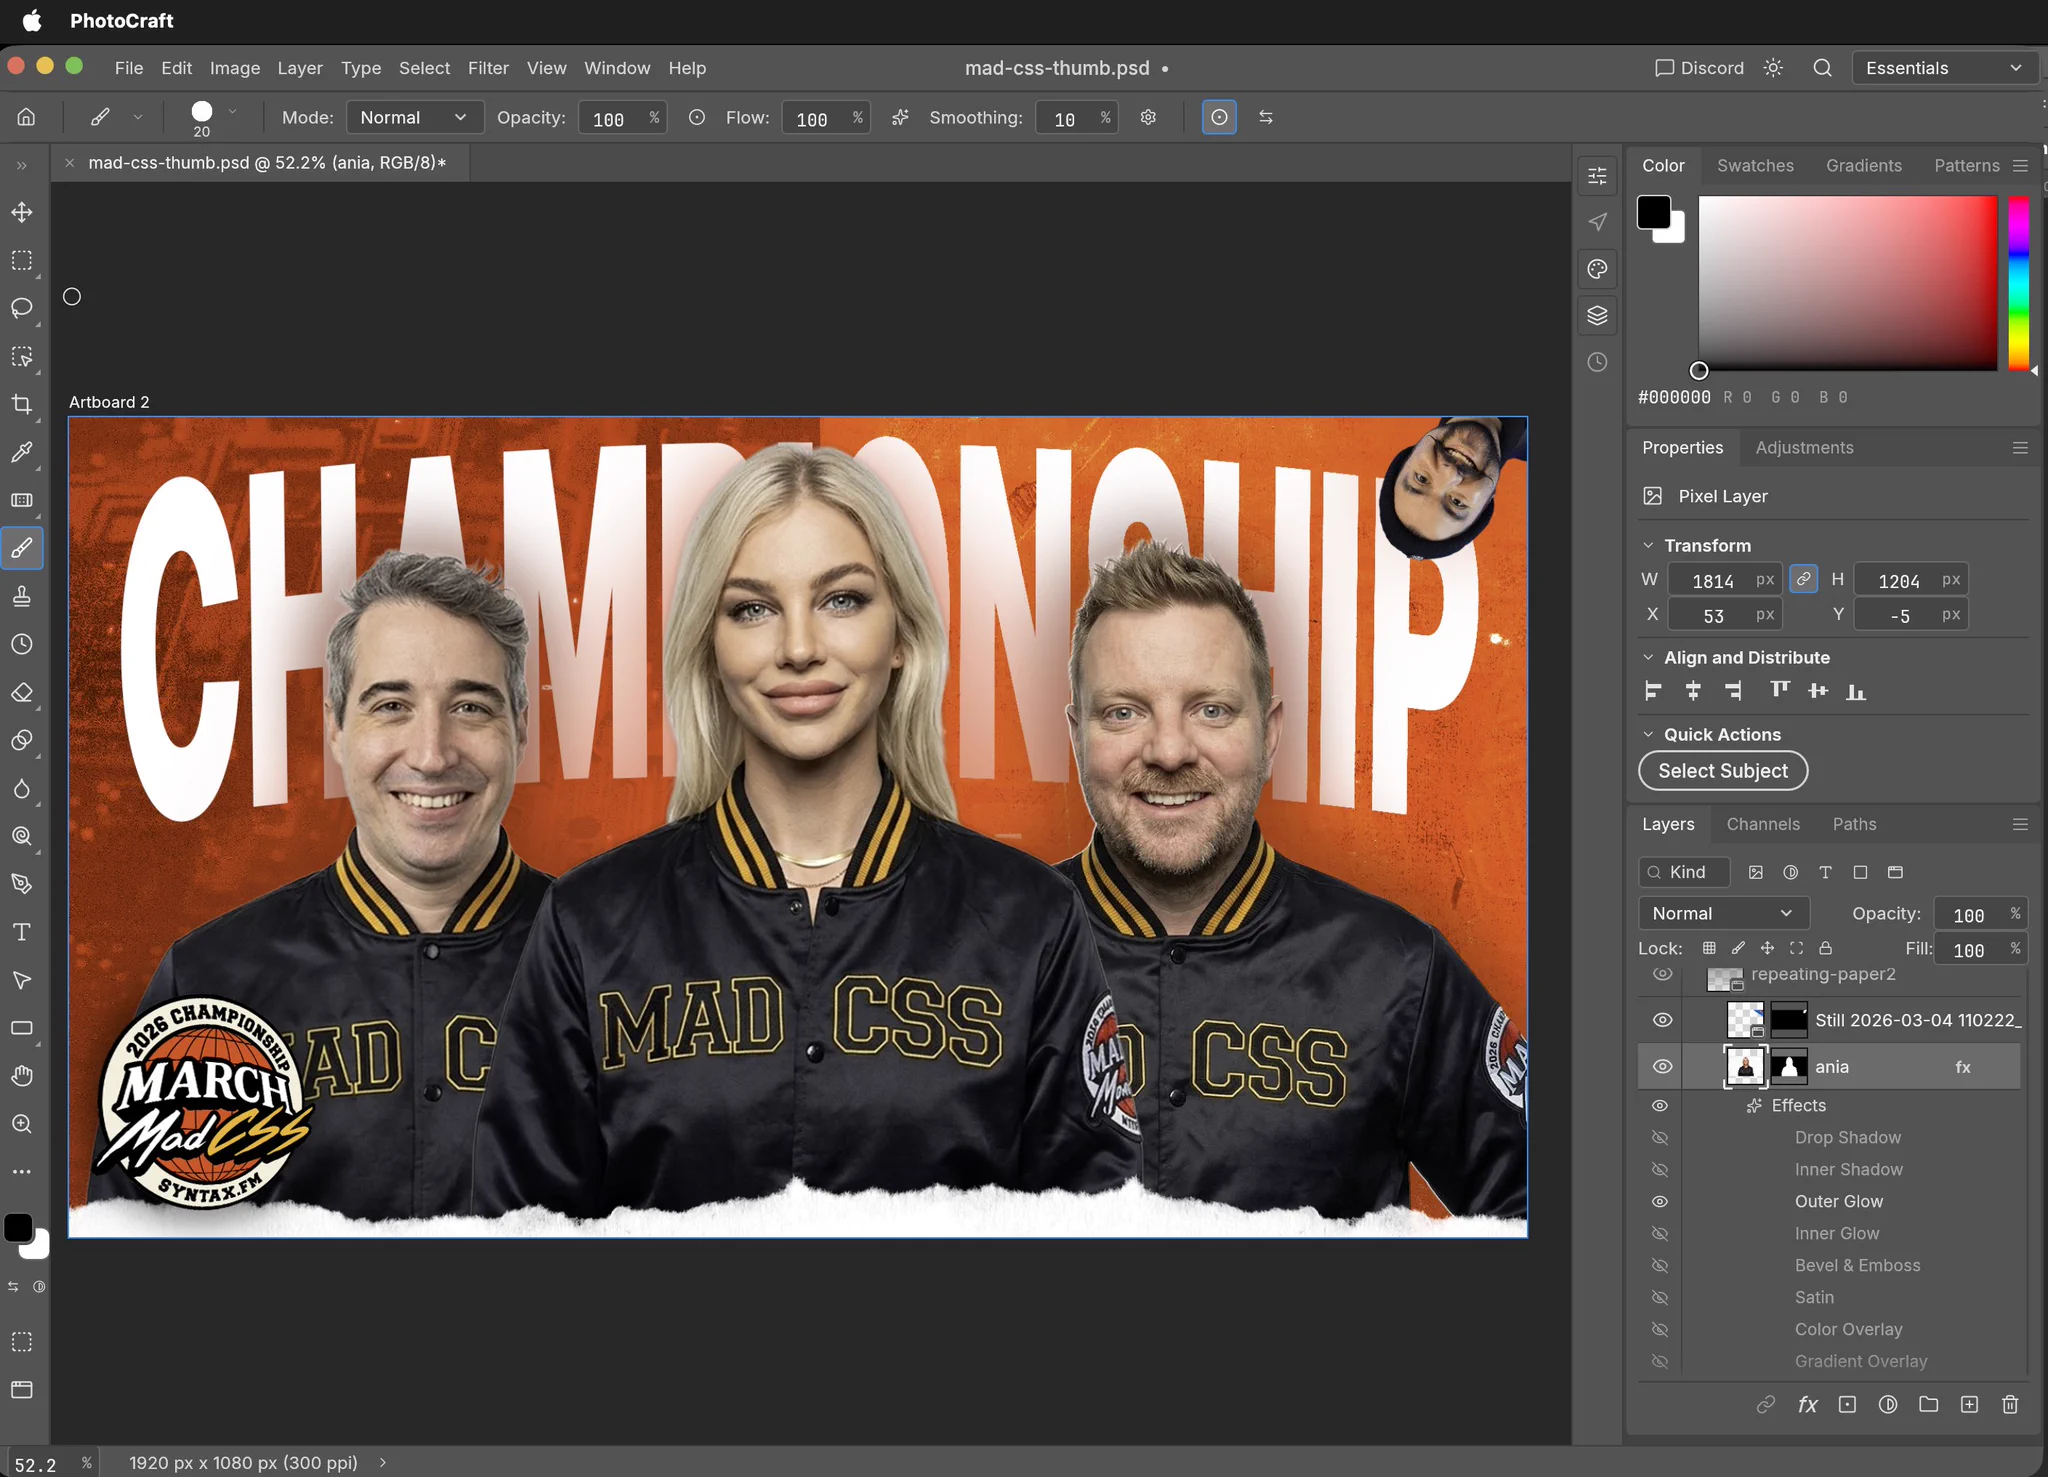Show the Color Overlay effect

1660,1330
